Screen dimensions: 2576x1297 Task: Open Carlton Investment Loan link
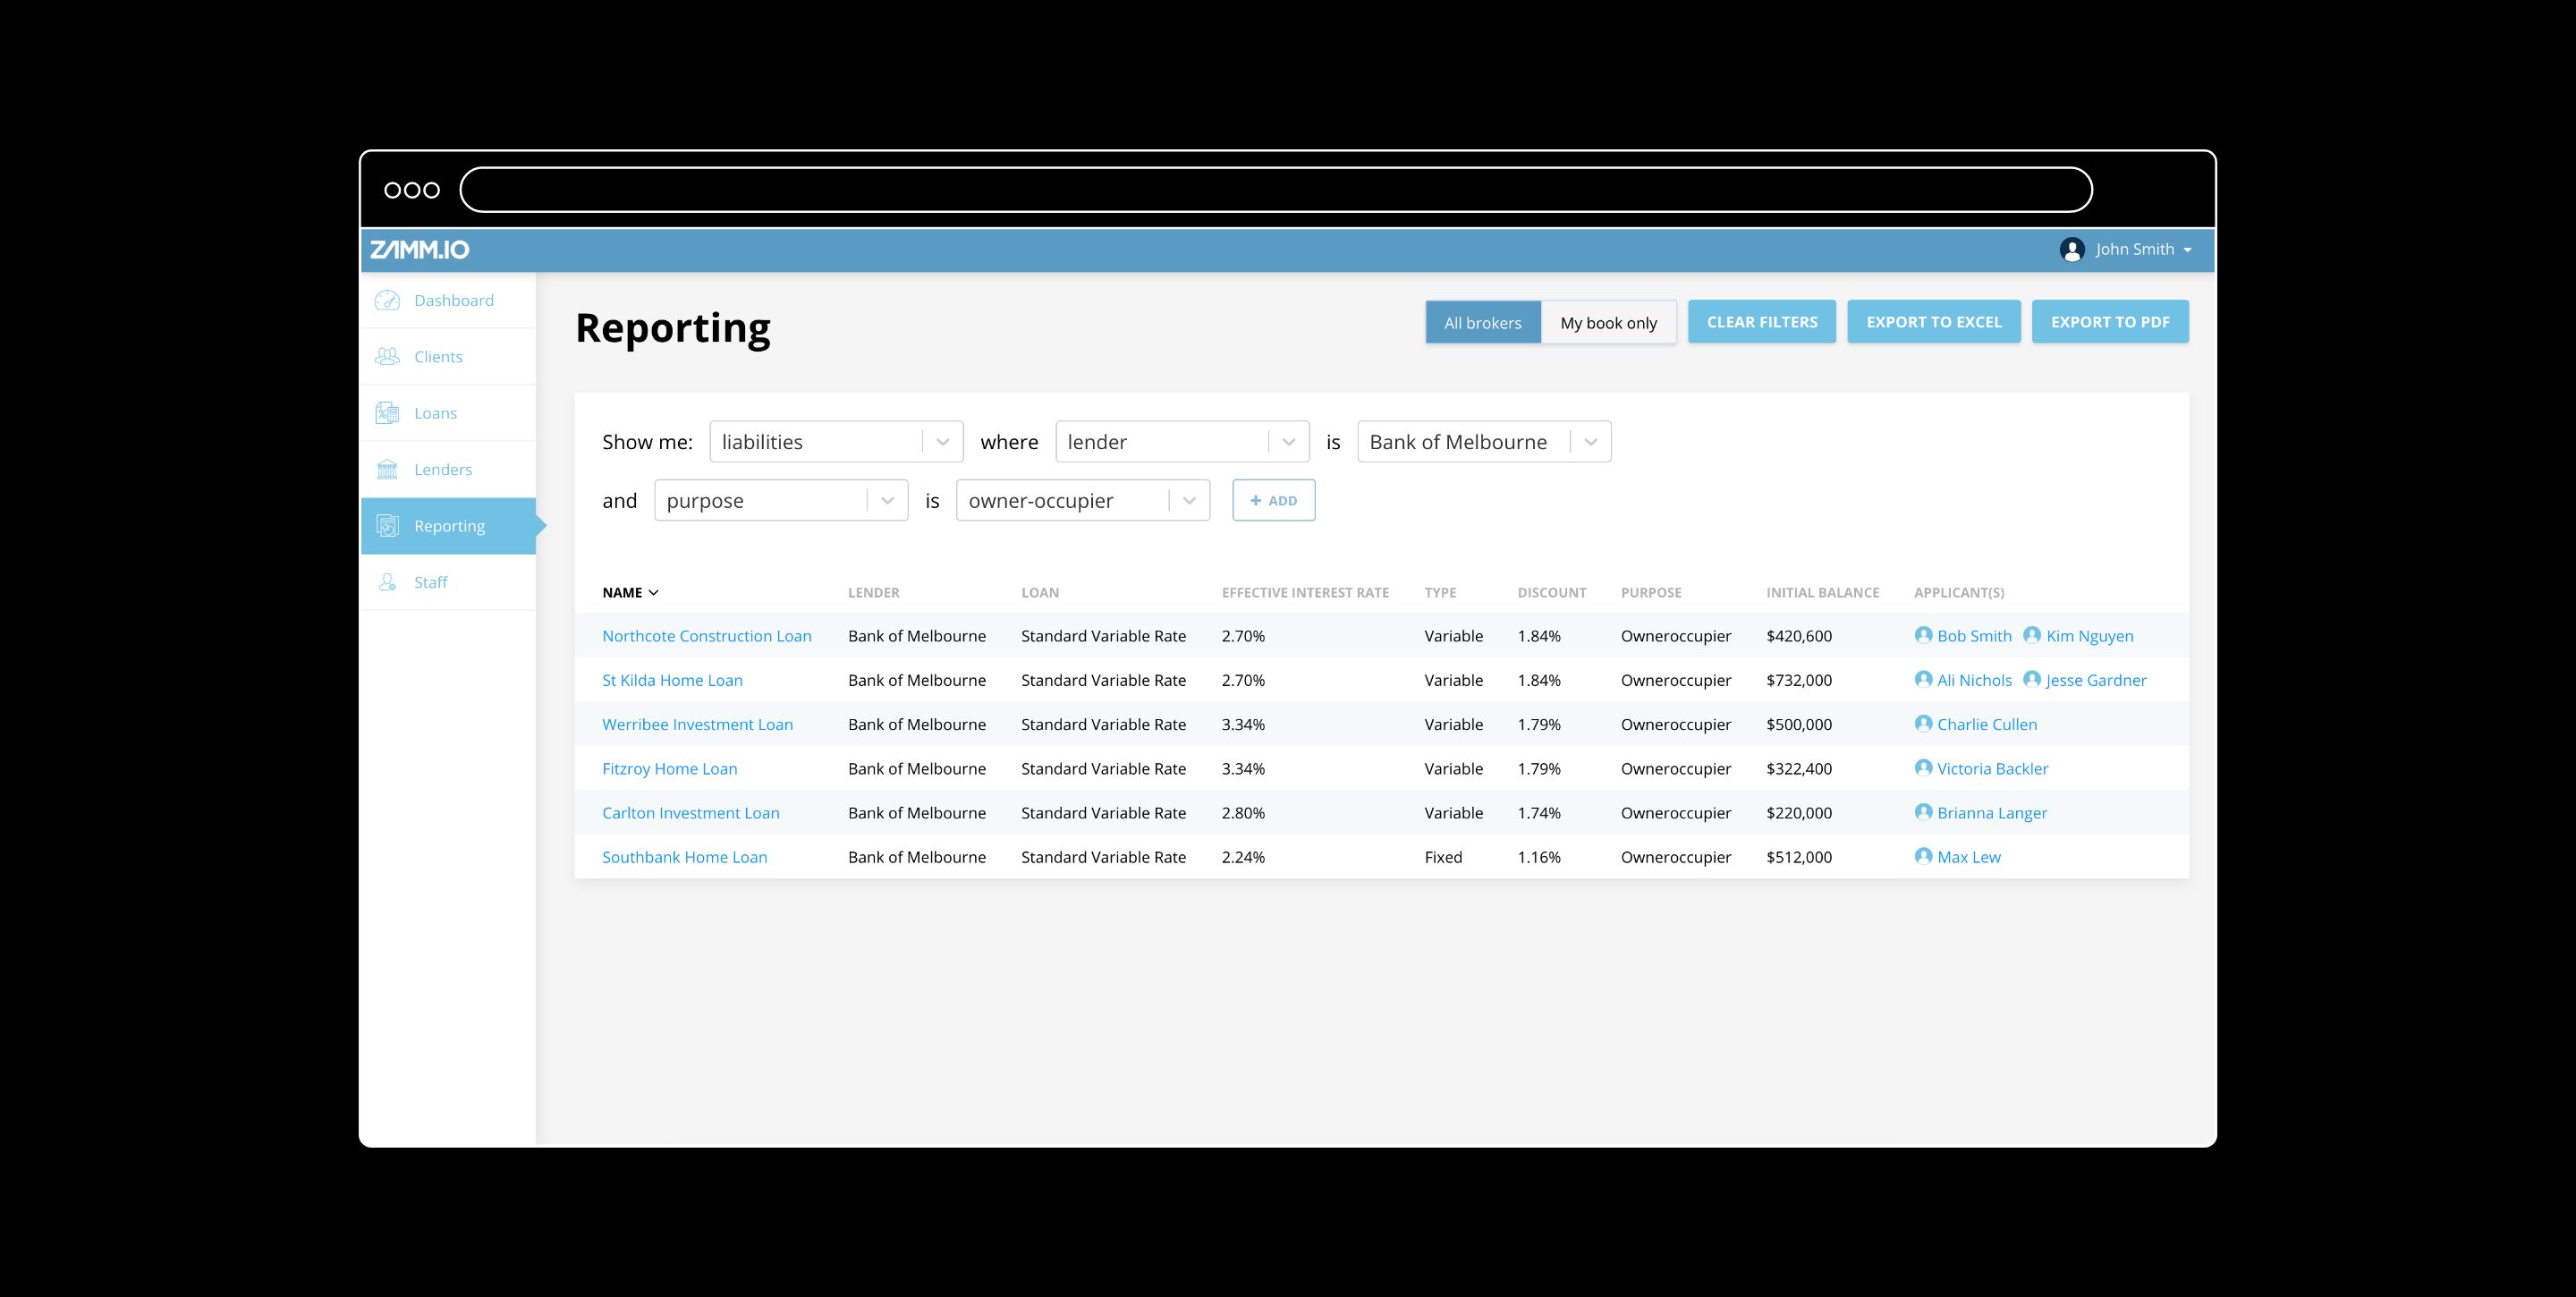coord(690,813)
